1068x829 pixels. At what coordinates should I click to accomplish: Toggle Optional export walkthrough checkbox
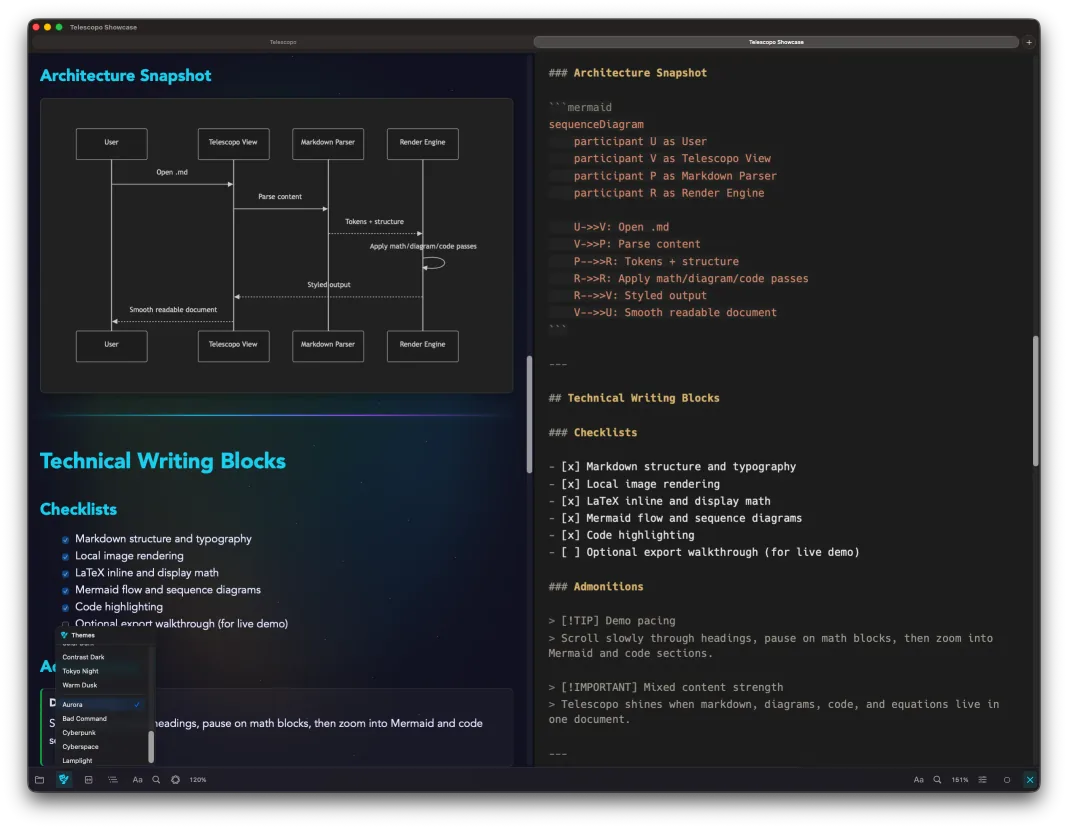(65, 625)
